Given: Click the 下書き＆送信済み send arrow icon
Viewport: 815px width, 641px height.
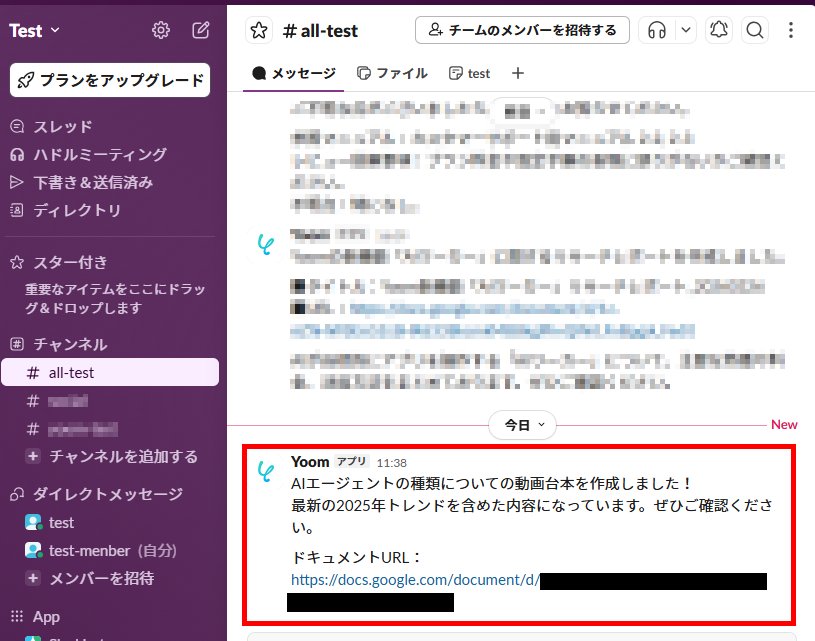Looking at the screenshot, I should coord(17,182).
